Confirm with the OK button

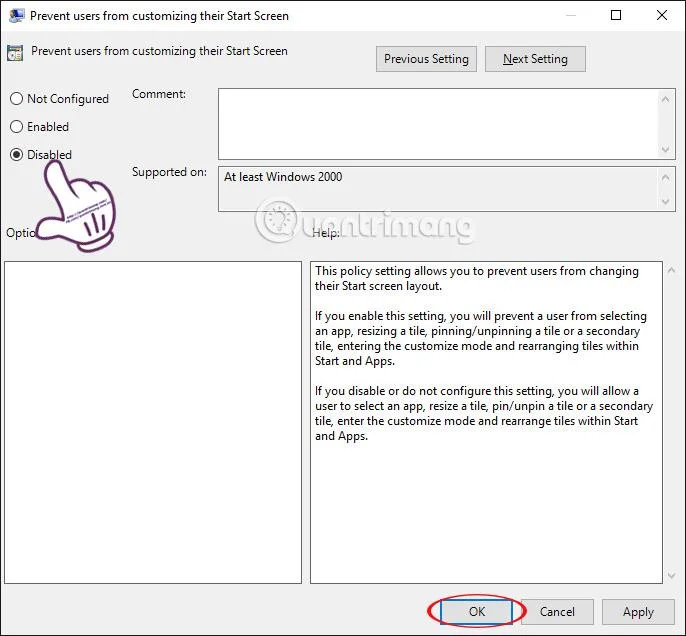476,612
